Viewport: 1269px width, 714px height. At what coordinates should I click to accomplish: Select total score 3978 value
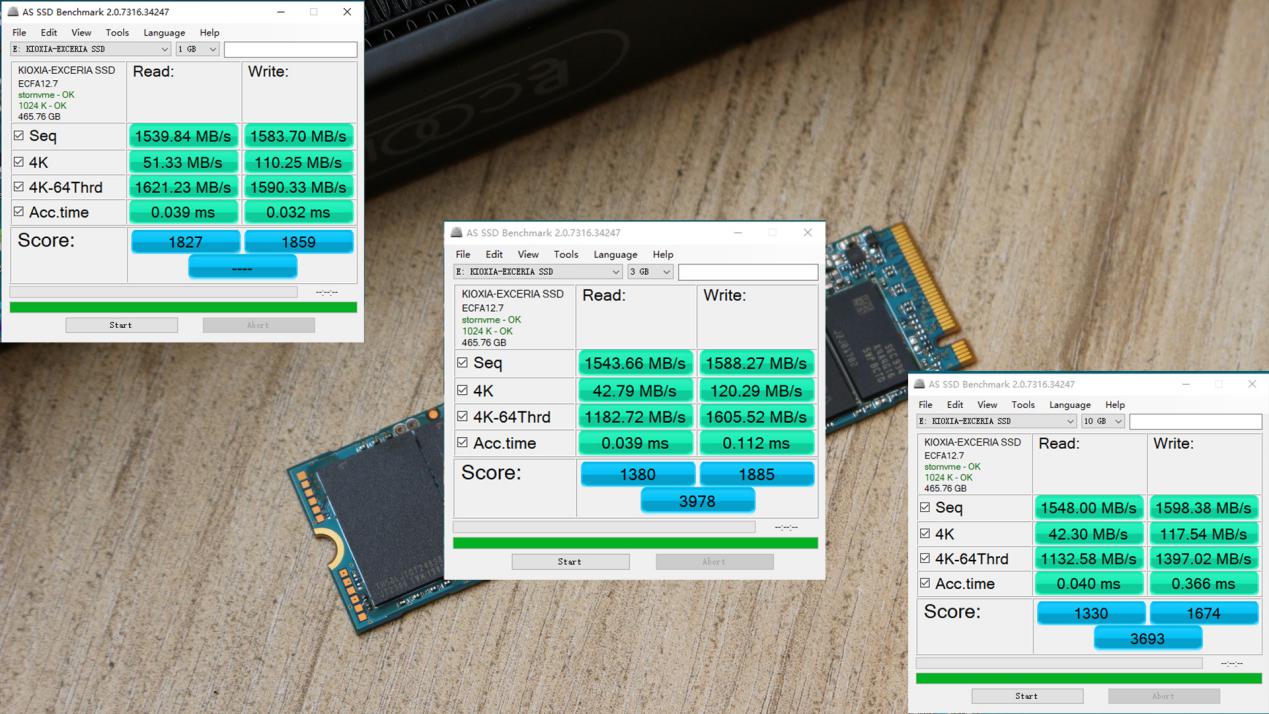697,501
